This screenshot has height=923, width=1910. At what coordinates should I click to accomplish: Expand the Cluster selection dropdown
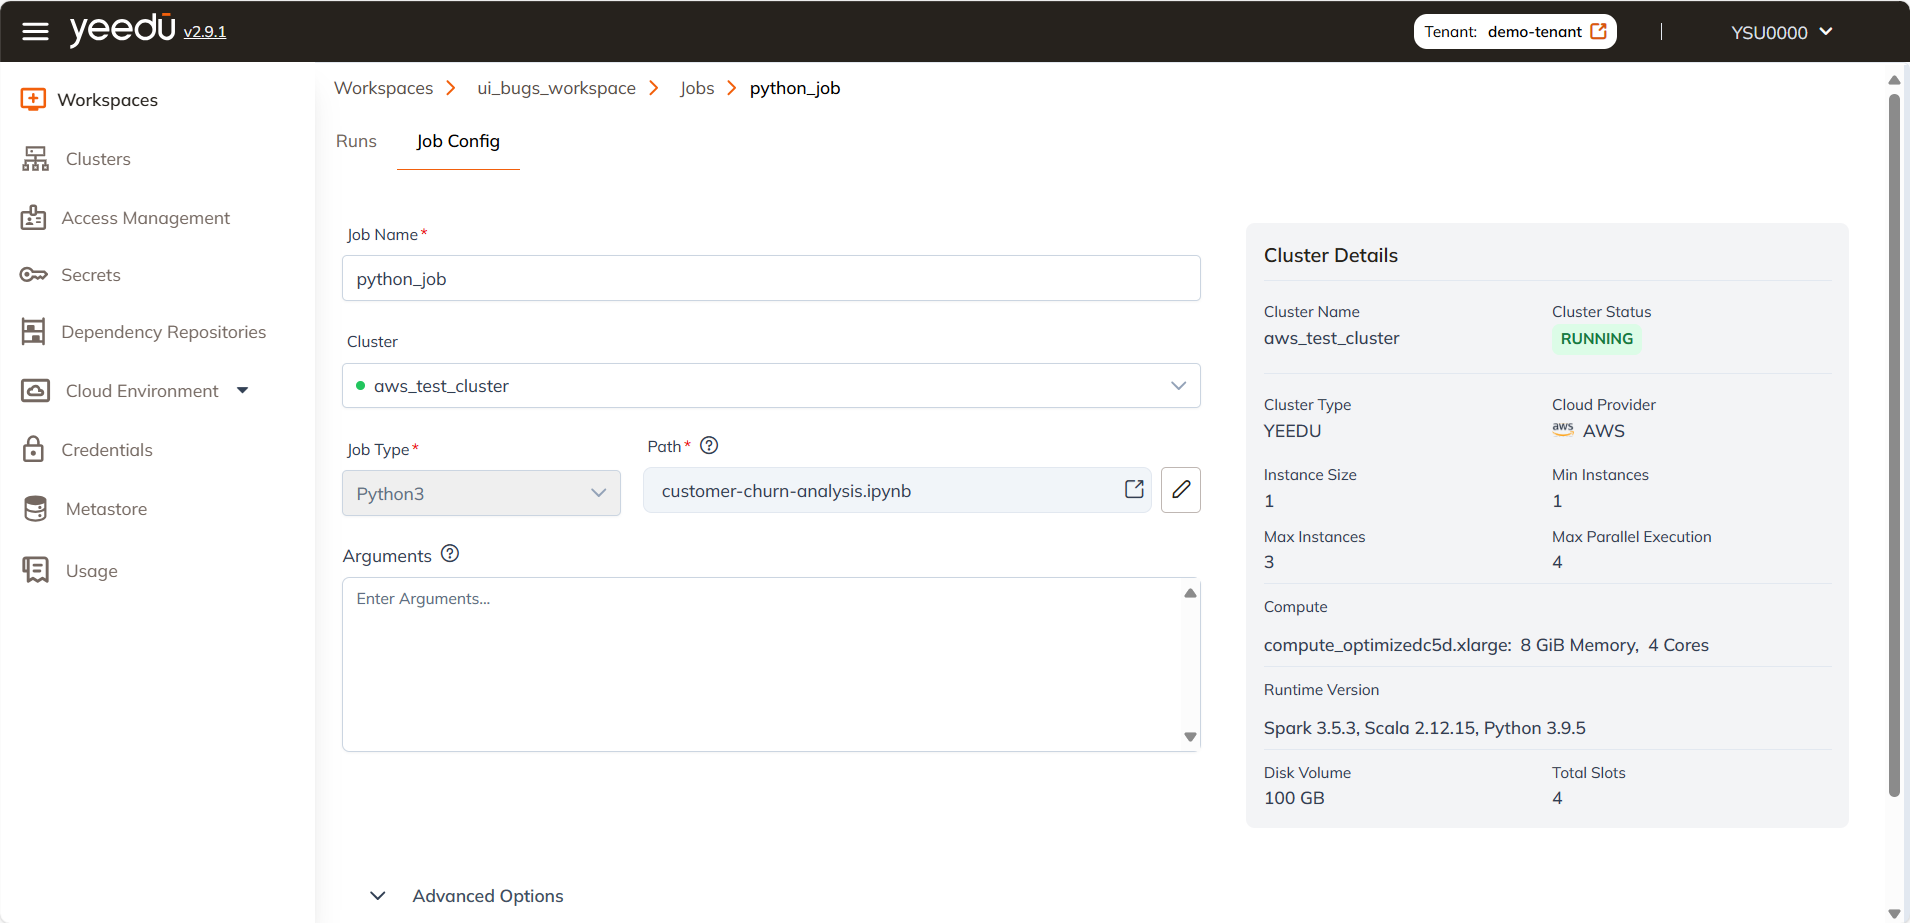pyautogui.click(x=1178, y=386)
